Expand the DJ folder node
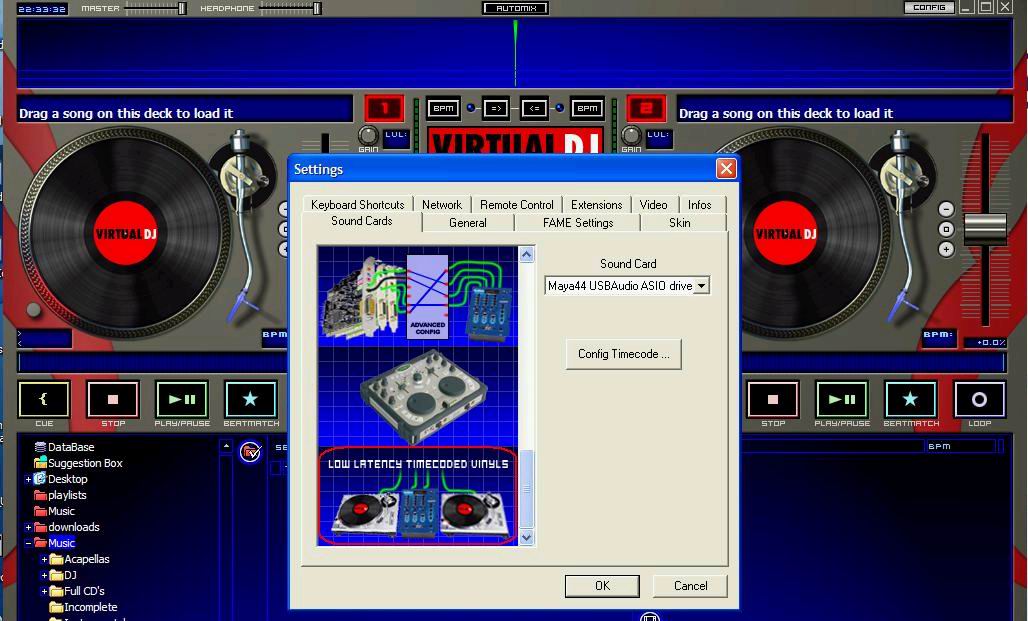The width and height of the screenshot is (1028, 621). (x=44, y=575)
